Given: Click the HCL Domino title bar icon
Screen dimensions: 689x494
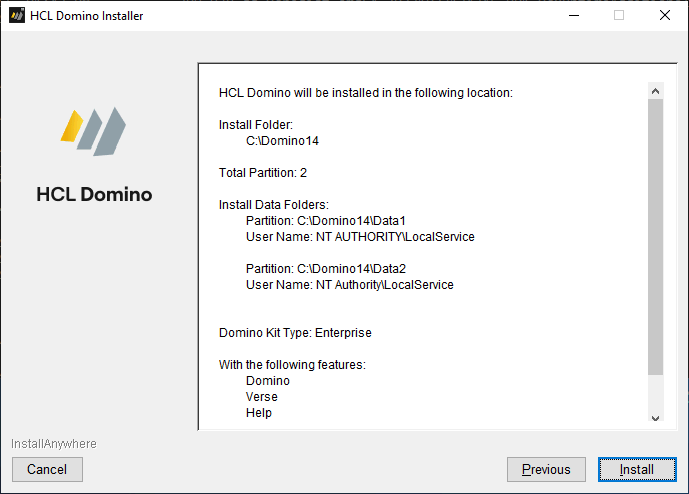Looking at the screenshot, I should tap(17, 15).
